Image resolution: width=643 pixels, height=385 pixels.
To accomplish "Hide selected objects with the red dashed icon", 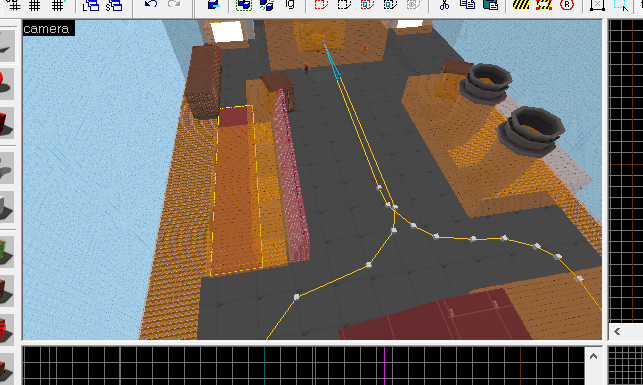I will click(x=321, y=5).
